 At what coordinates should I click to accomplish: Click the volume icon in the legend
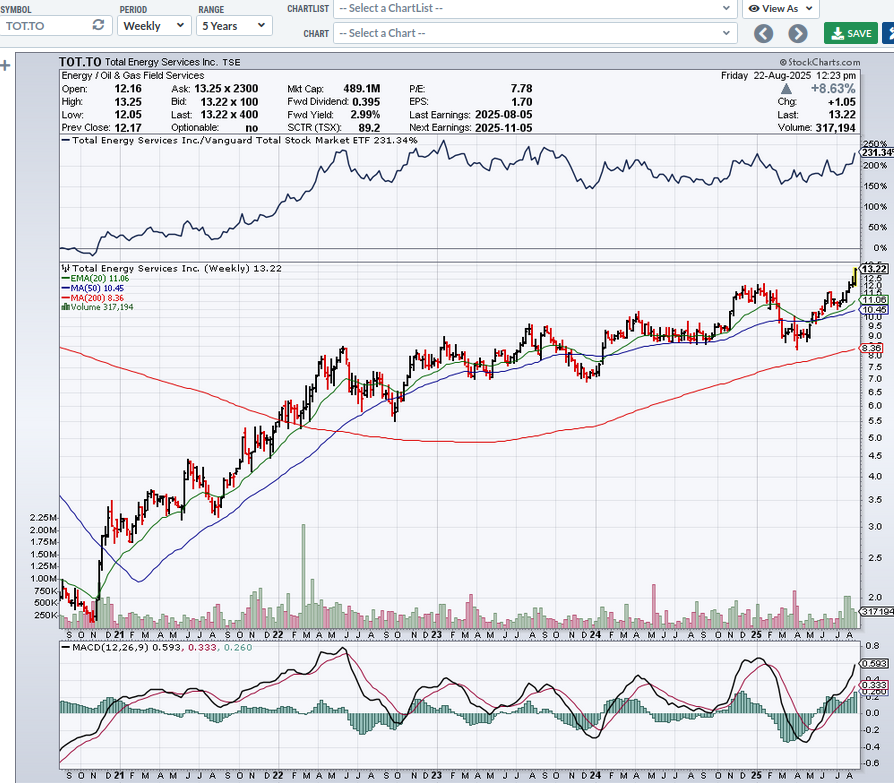click(x=65, y=307)
